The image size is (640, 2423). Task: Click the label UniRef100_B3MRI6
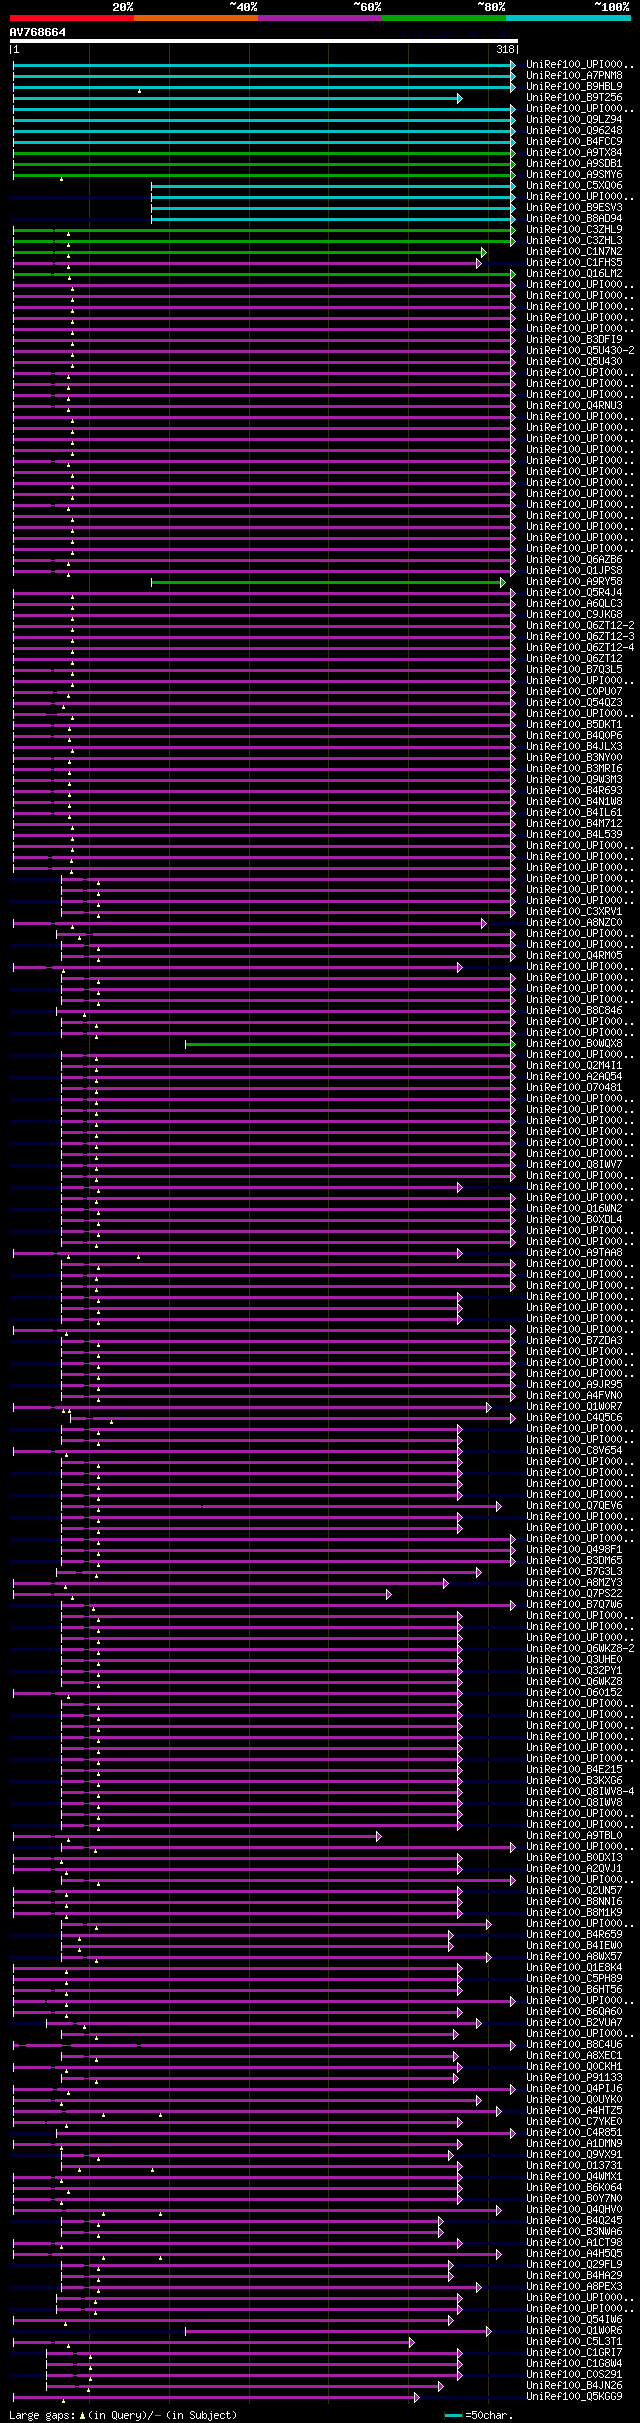(x=574, y=768)
